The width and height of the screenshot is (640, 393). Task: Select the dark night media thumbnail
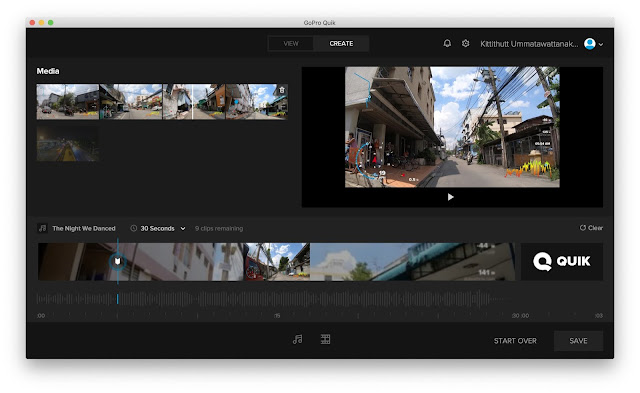click(68, 144)
